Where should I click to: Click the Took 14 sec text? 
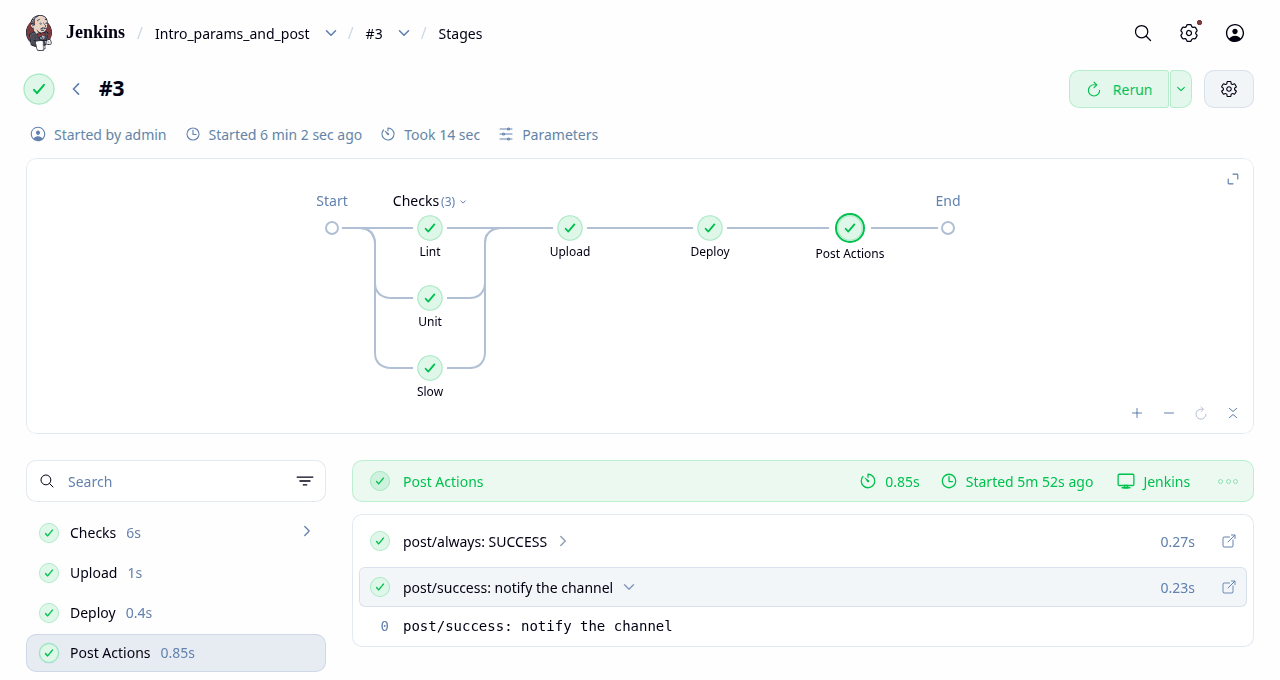[x=442, y=134]
